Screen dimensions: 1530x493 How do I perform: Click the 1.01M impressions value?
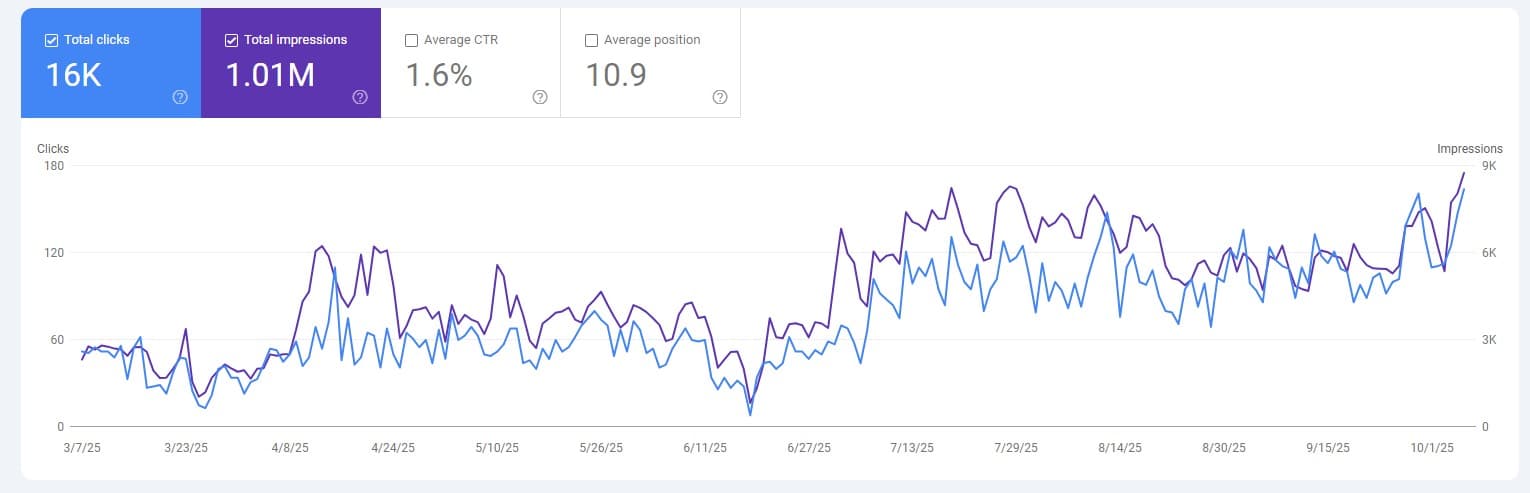point(270,75)
